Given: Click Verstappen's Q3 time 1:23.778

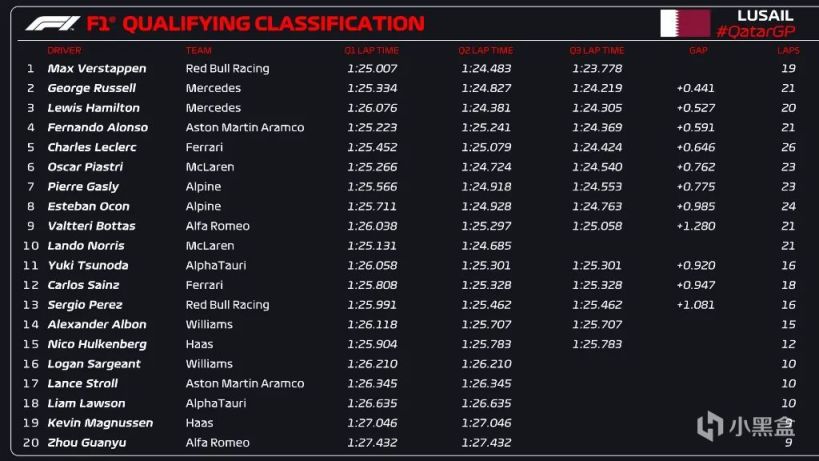Looking at the screenshot, I should pos(597,68).
